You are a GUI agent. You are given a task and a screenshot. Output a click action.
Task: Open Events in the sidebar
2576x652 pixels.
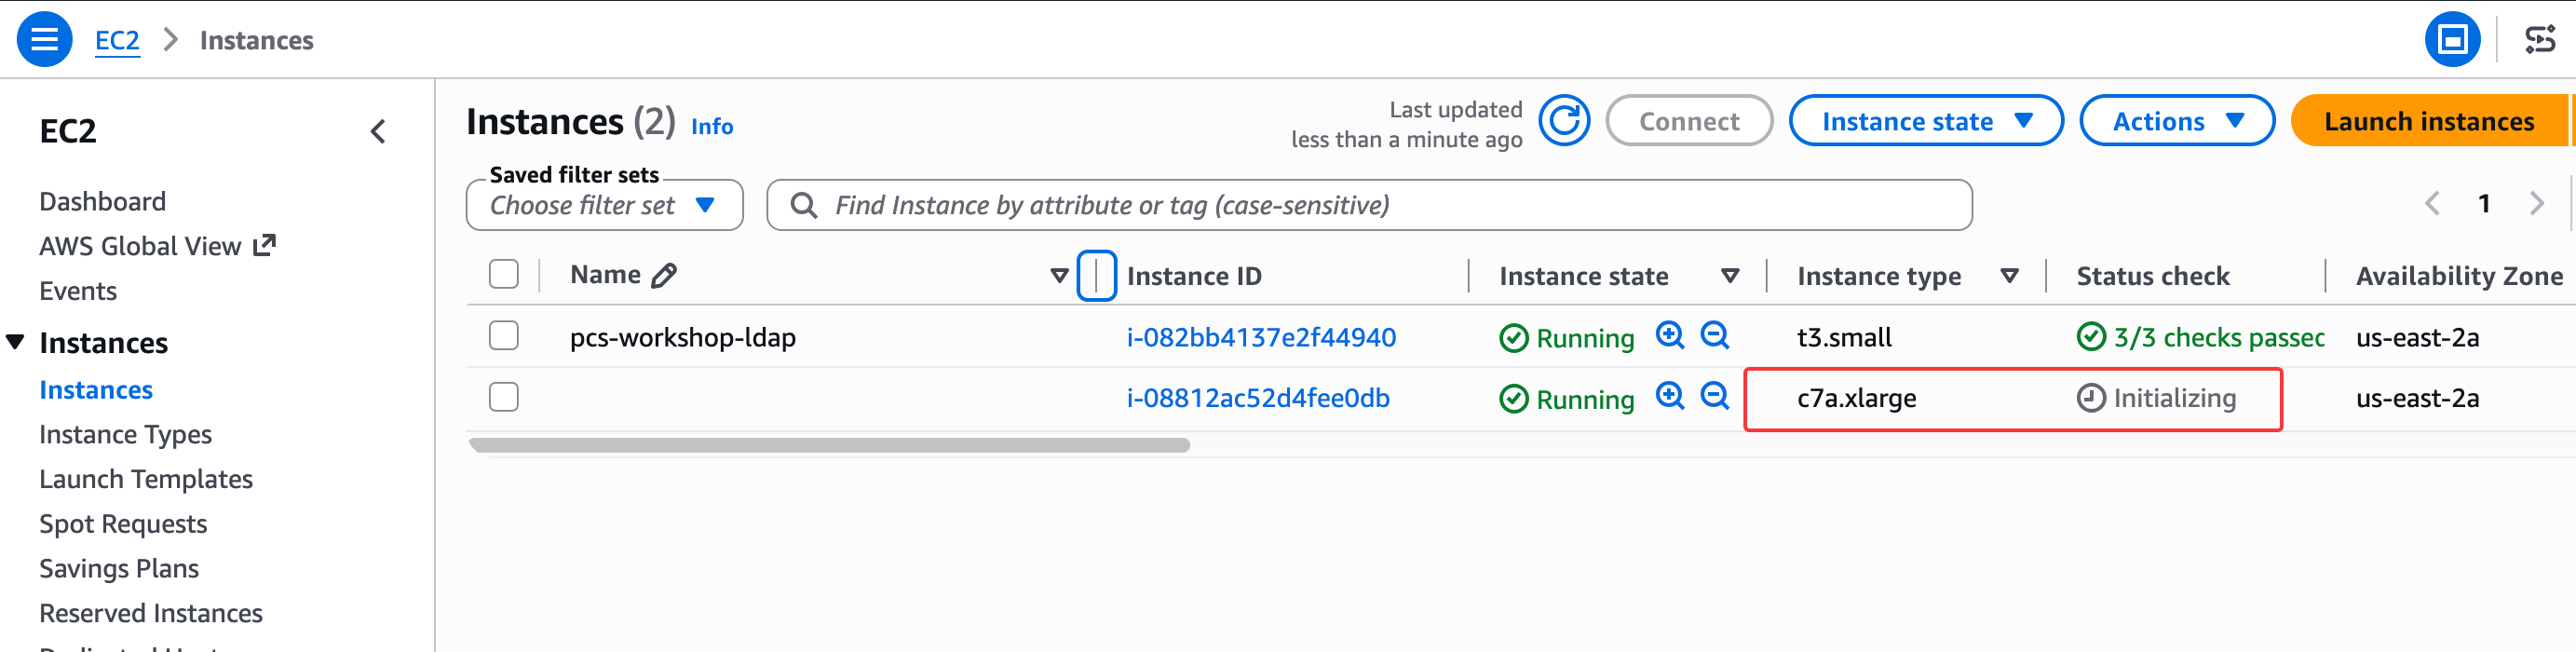(x=78, y=291)
